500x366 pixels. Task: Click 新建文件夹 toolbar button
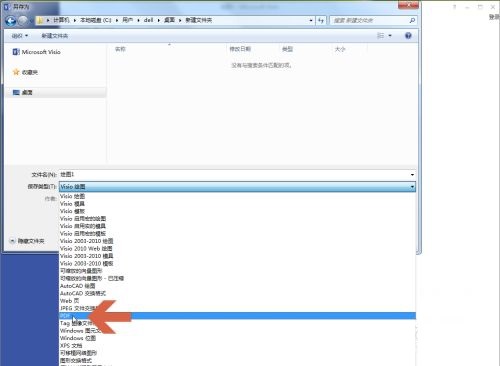tap(55, 36)
